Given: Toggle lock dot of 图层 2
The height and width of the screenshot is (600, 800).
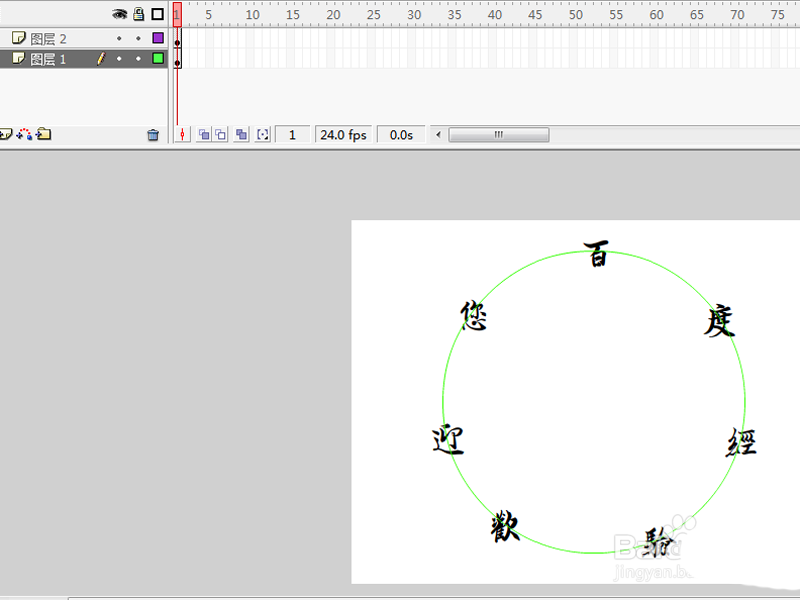Looking at the screenshot, I should point(138,38).
